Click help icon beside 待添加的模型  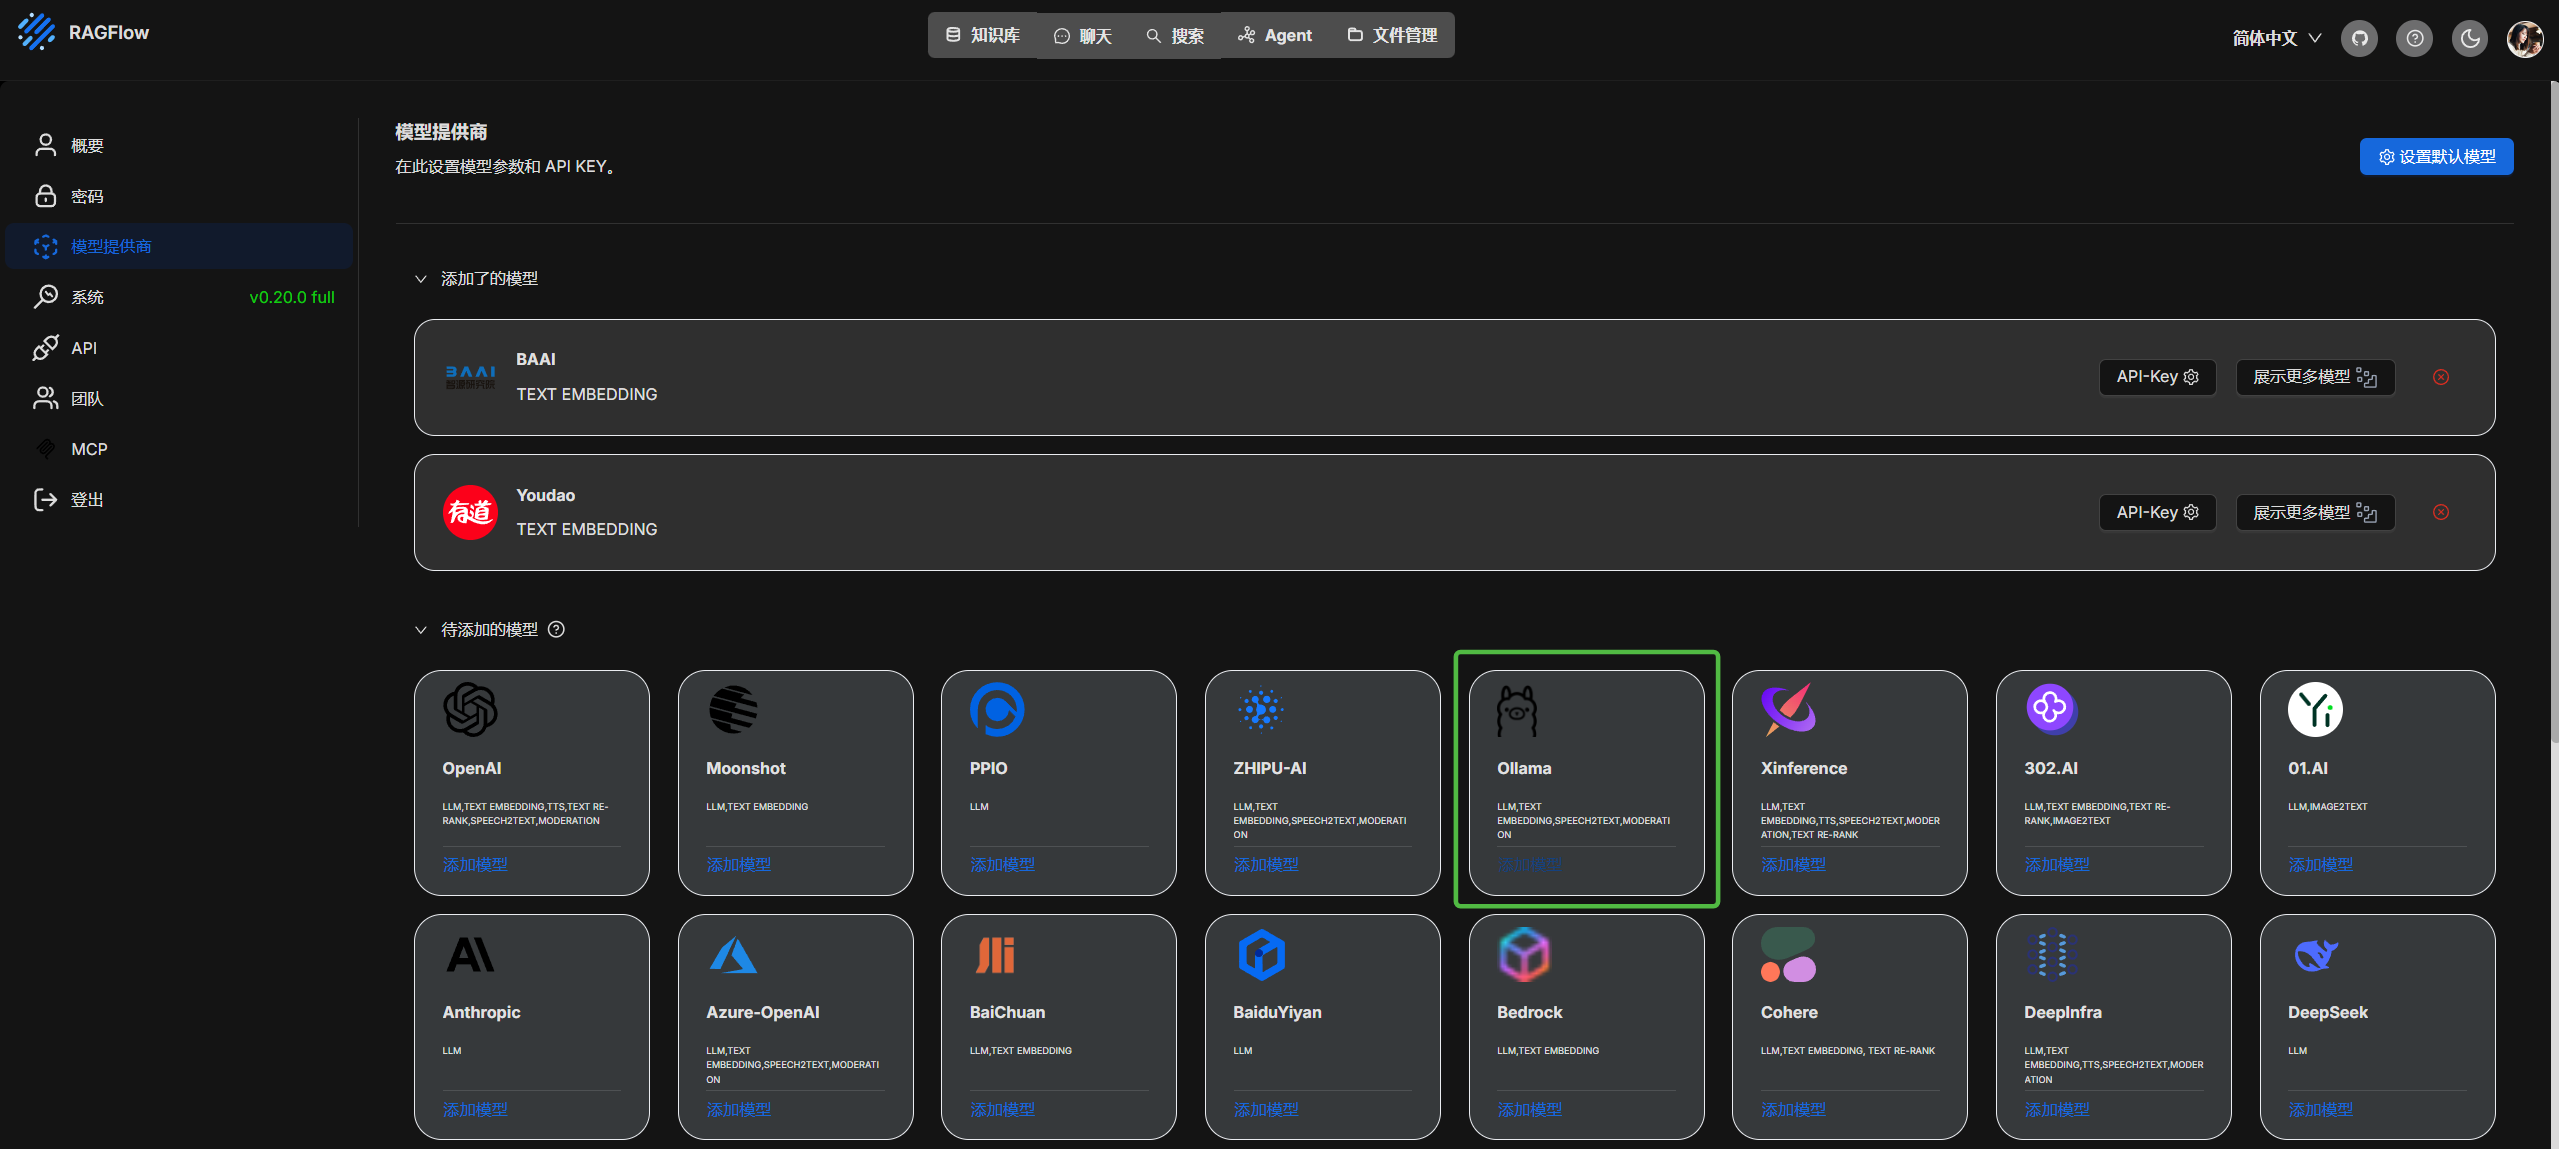pos(557,629)
